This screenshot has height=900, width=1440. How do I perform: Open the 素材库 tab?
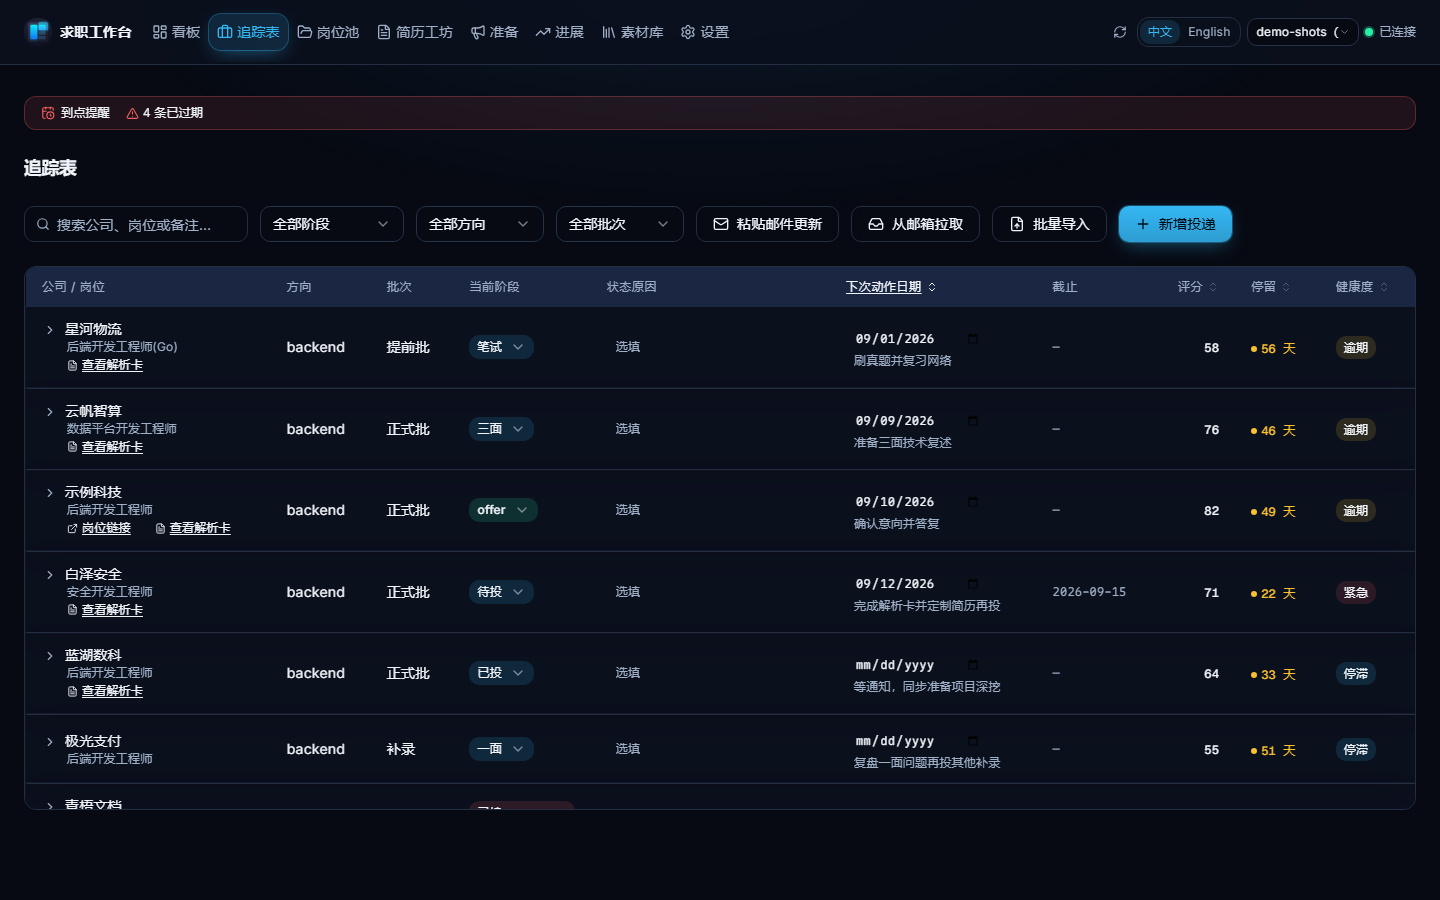click(632, 32)
